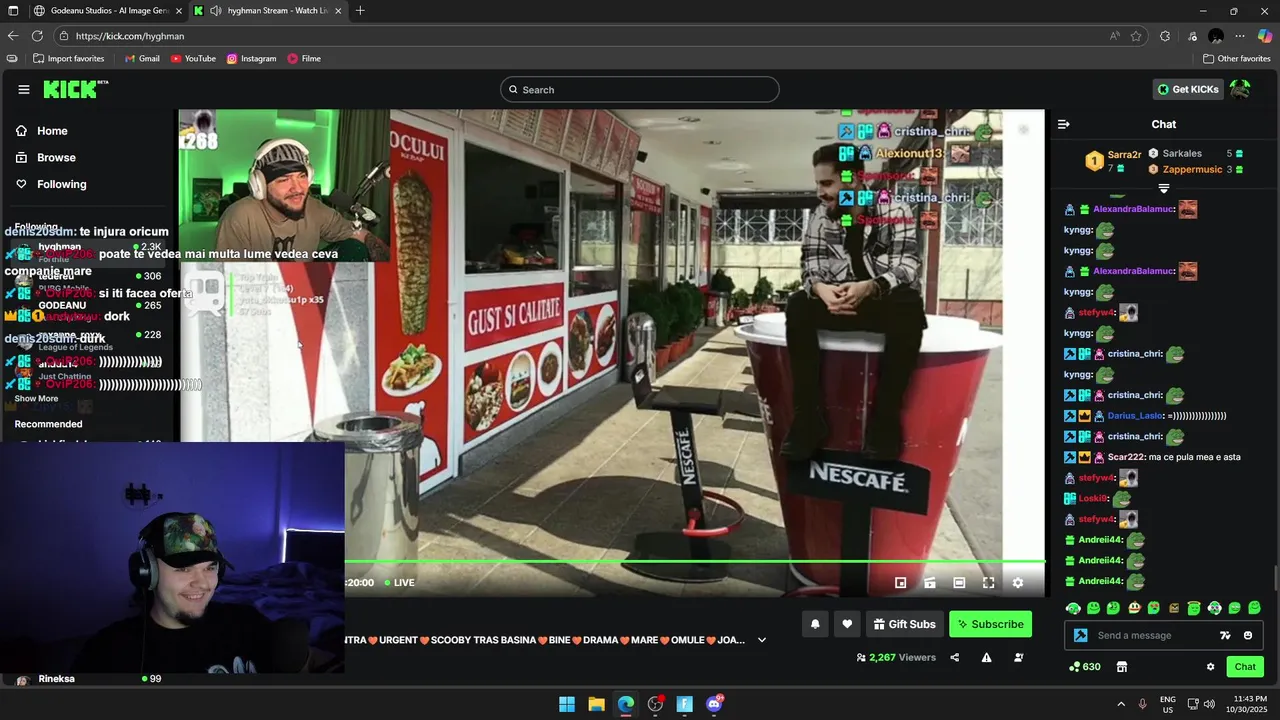The width and height of the screenshot is (1280, 720).
Task: Open Darius_Lasio username in chat
Action: 1136,416
